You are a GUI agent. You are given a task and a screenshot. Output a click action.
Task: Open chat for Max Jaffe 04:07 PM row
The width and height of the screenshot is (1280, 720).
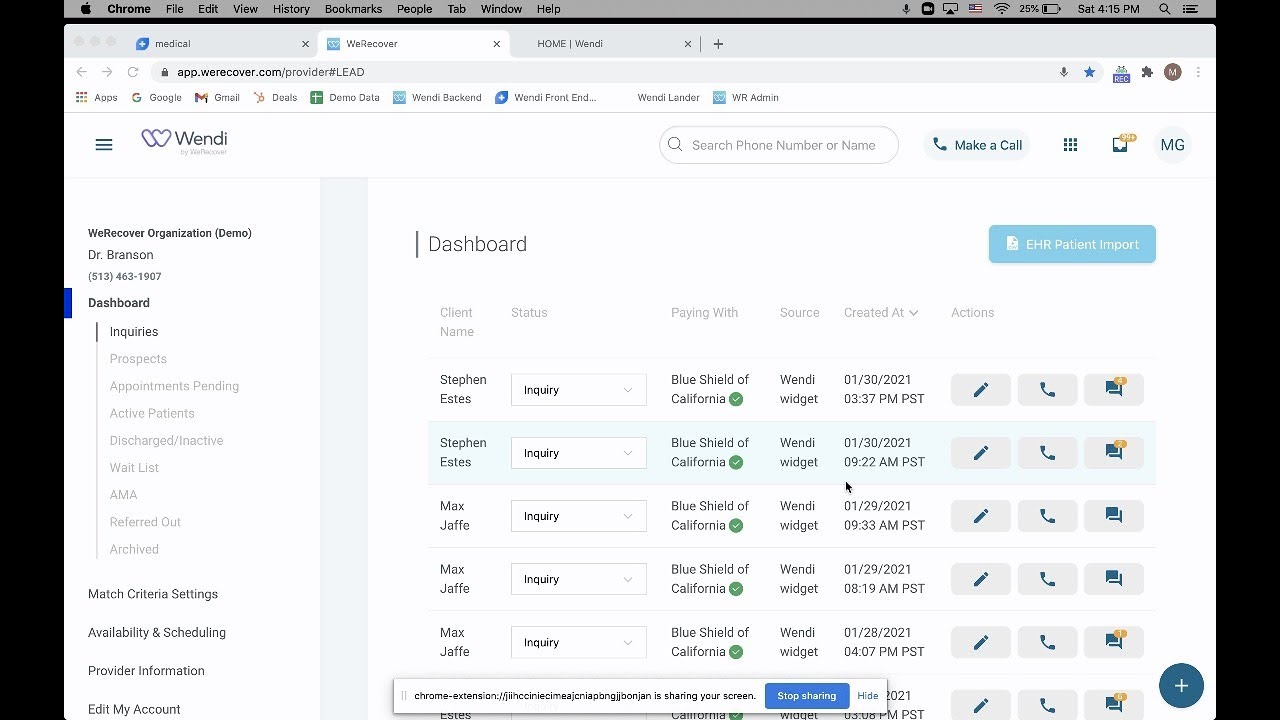(x=1114, y=642)
